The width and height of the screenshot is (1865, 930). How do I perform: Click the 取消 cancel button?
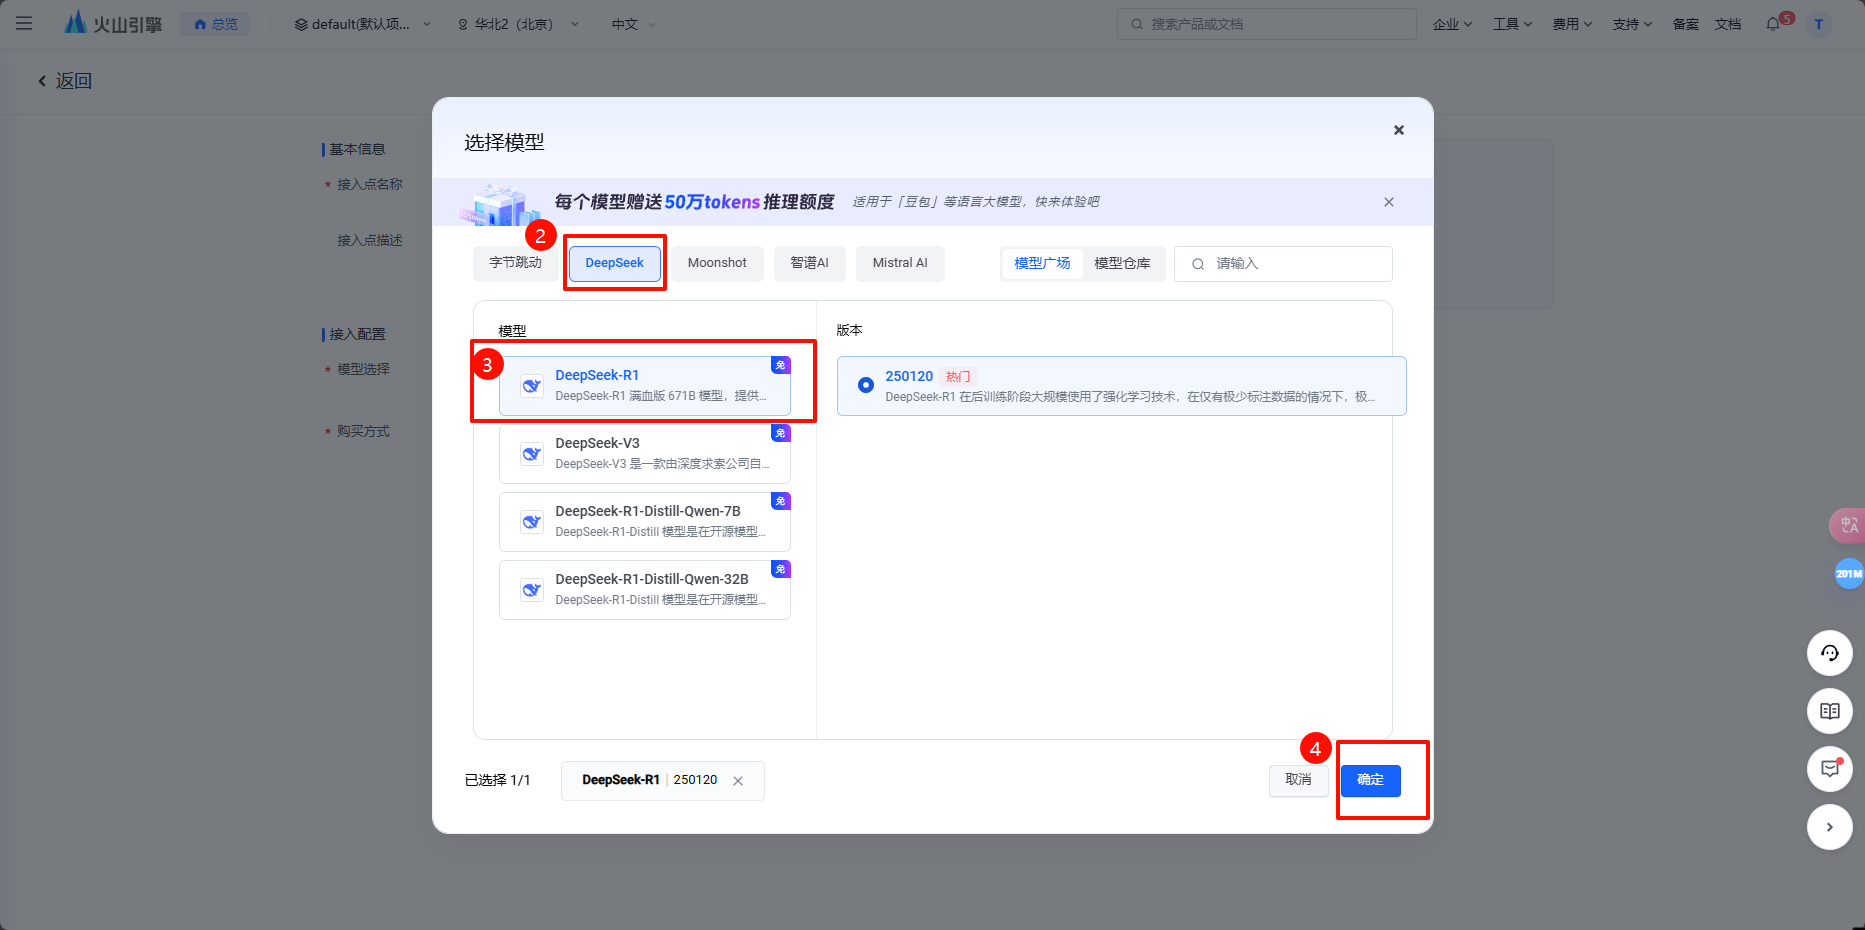tap(1298, 780)
